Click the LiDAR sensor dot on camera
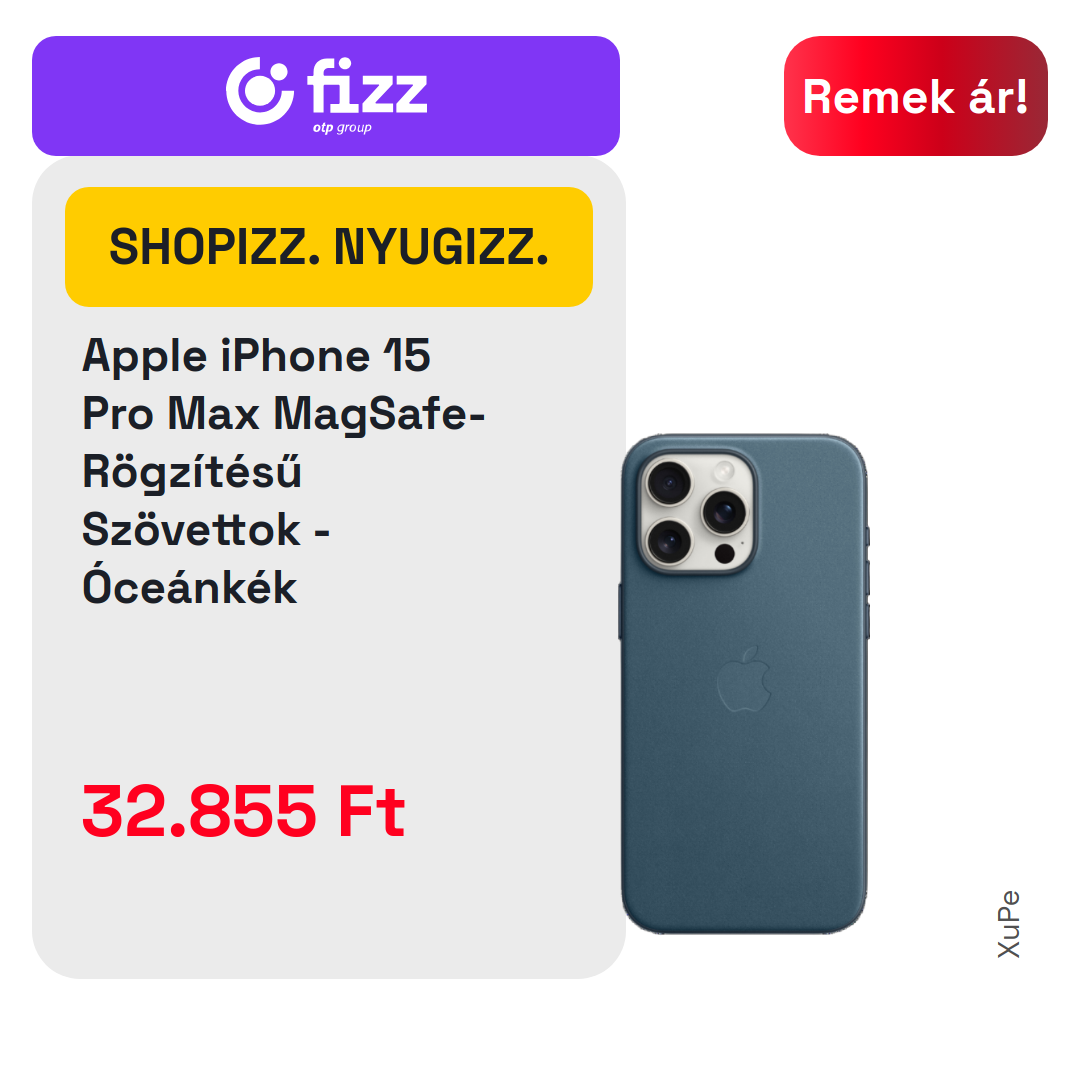 coord(725,553)
